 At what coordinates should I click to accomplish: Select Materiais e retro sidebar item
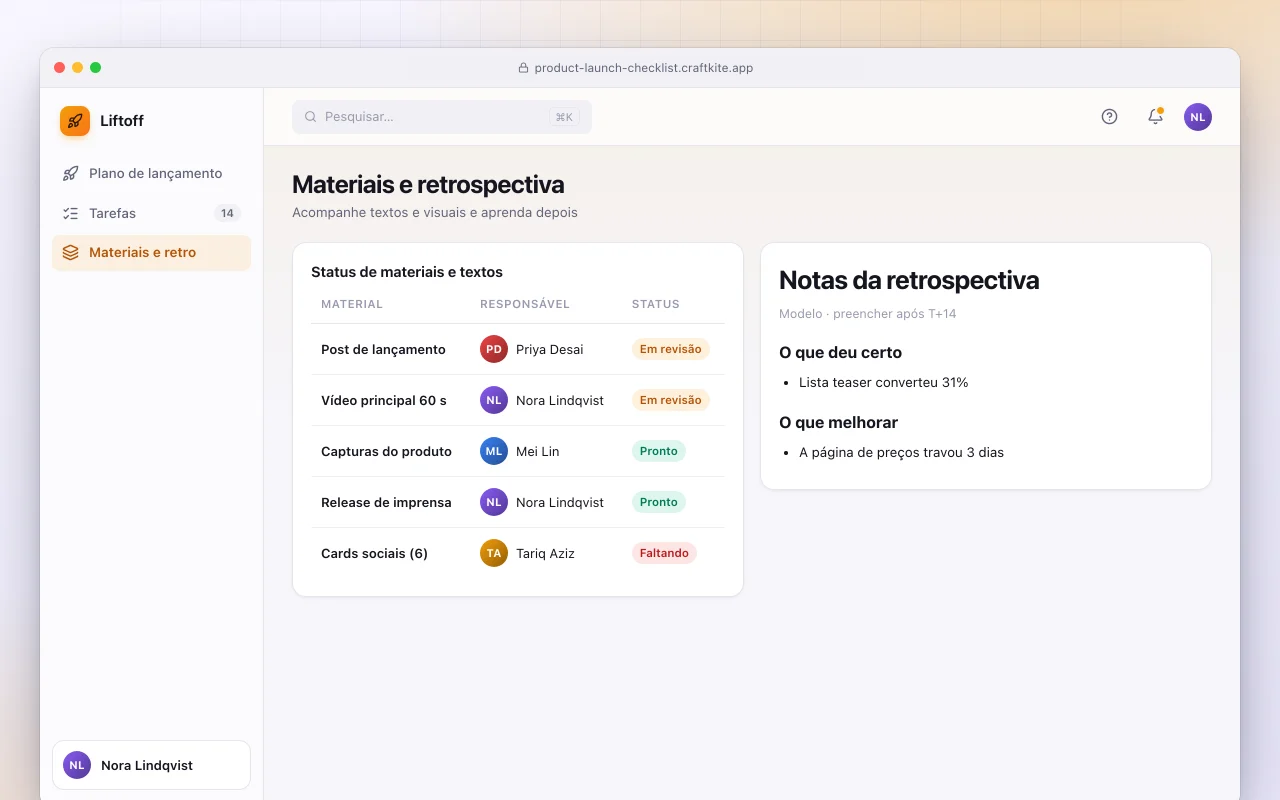click(x=151, y=253)
